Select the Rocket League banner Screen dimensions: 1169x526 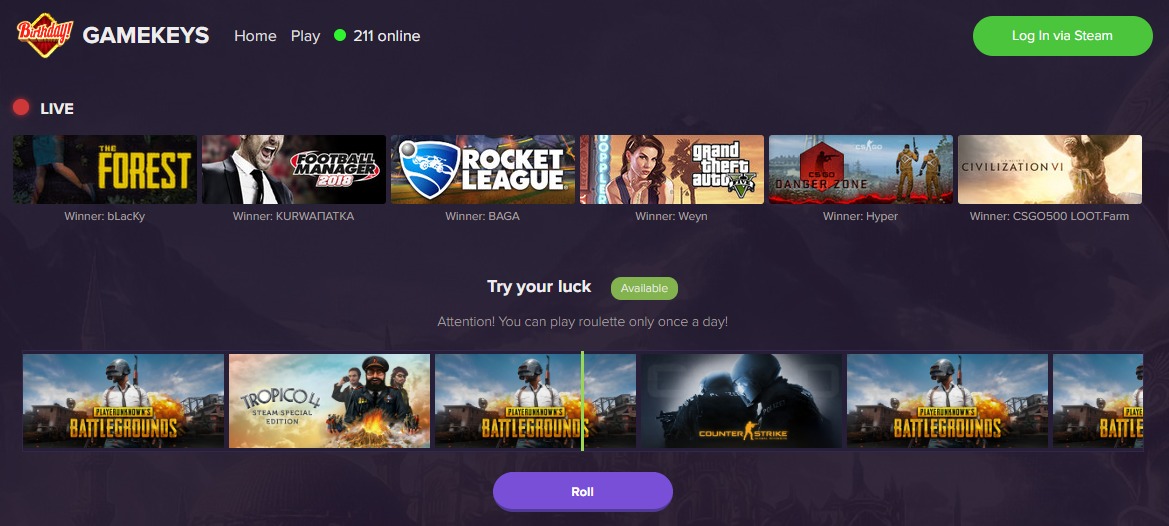click(x=483, y=169)
